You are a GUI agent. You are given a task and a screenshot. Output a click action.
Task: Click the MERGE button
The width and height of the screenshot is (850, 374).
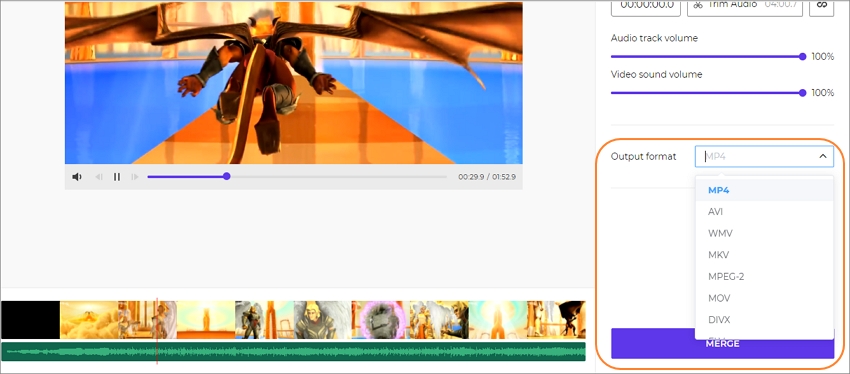(x=722, y=344)
